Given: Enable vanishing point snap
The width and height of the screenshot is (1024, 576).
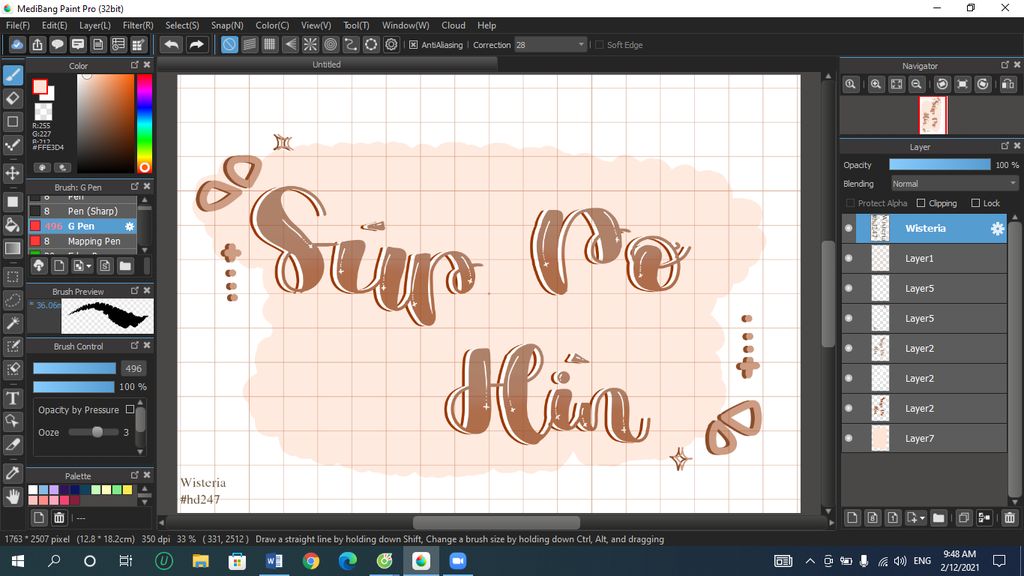Looking at the screenshot, I should coord(290,44).
